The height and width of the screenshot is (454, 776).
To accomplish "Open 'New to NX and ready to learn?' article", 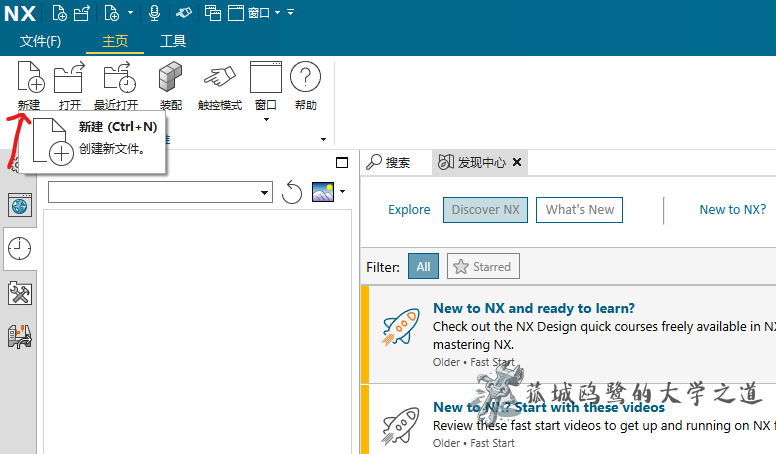I will coord(534,308).
